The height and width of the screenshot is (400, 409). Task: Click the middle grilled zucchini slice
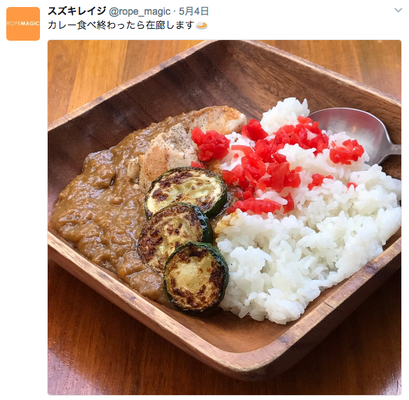point(174,233)
